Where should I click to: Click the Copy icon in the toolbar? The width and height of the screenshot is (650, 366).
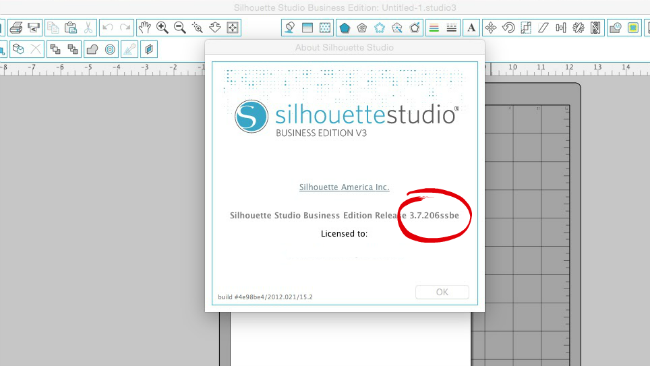point(53,28)
